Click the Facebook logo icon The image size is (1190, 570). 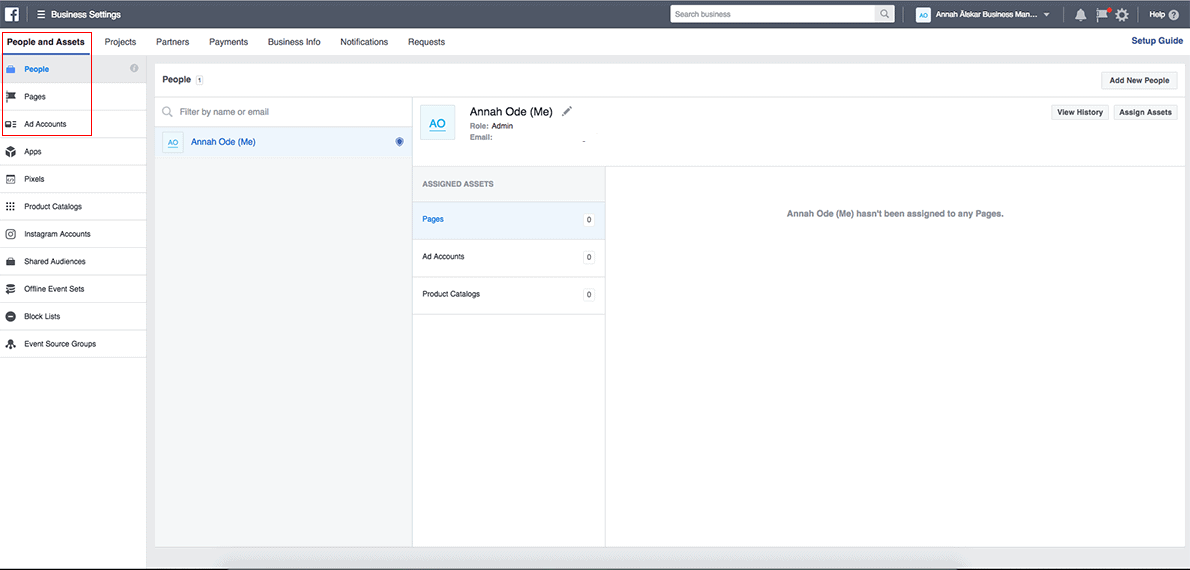tap(12, 14)
